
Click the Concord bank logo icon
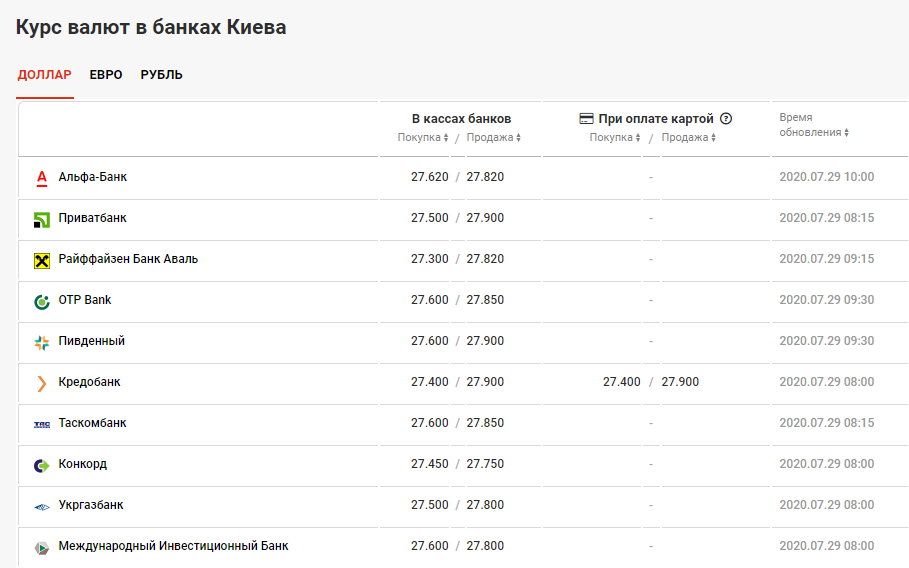click(42, 465)
